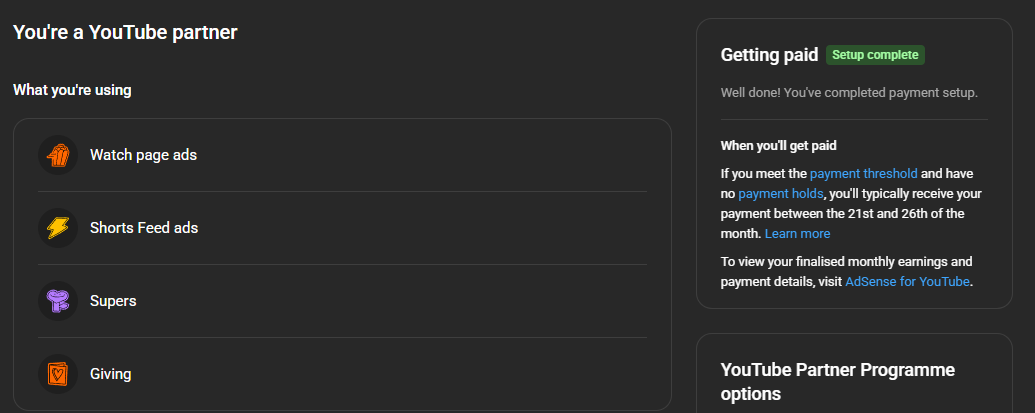Click the Learn more link

(x=797, y=233)
